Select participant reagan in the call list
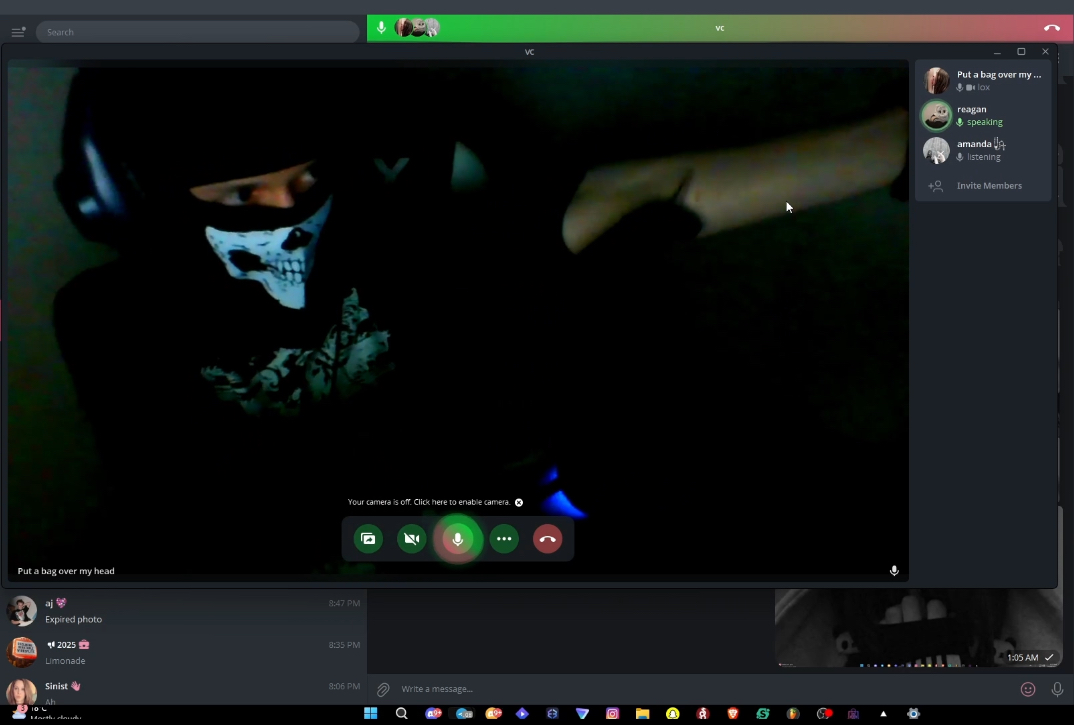The height and width of the screenshot is (725, 1074). [983, 115]
